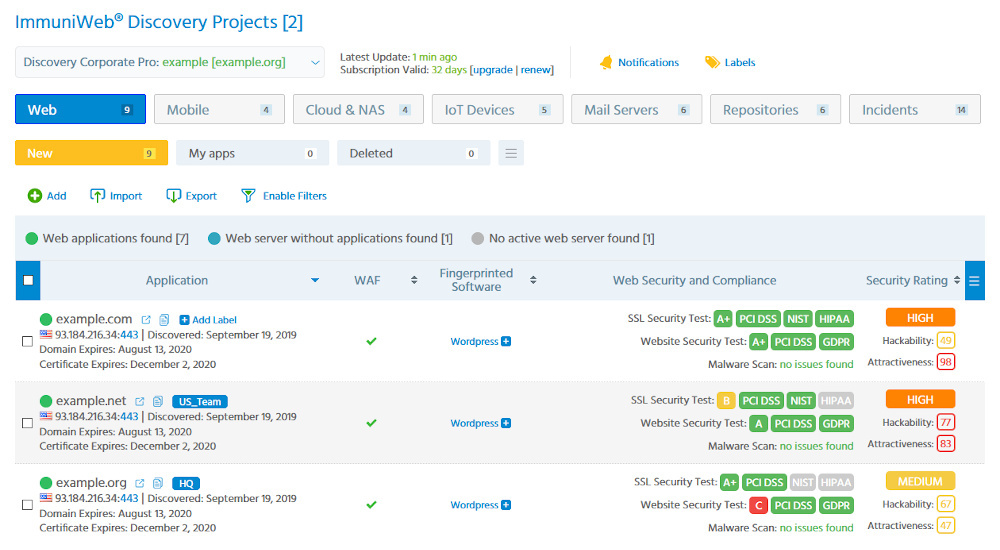Open the Labels tag icon

pyautogui.click(x=712, y=62)
